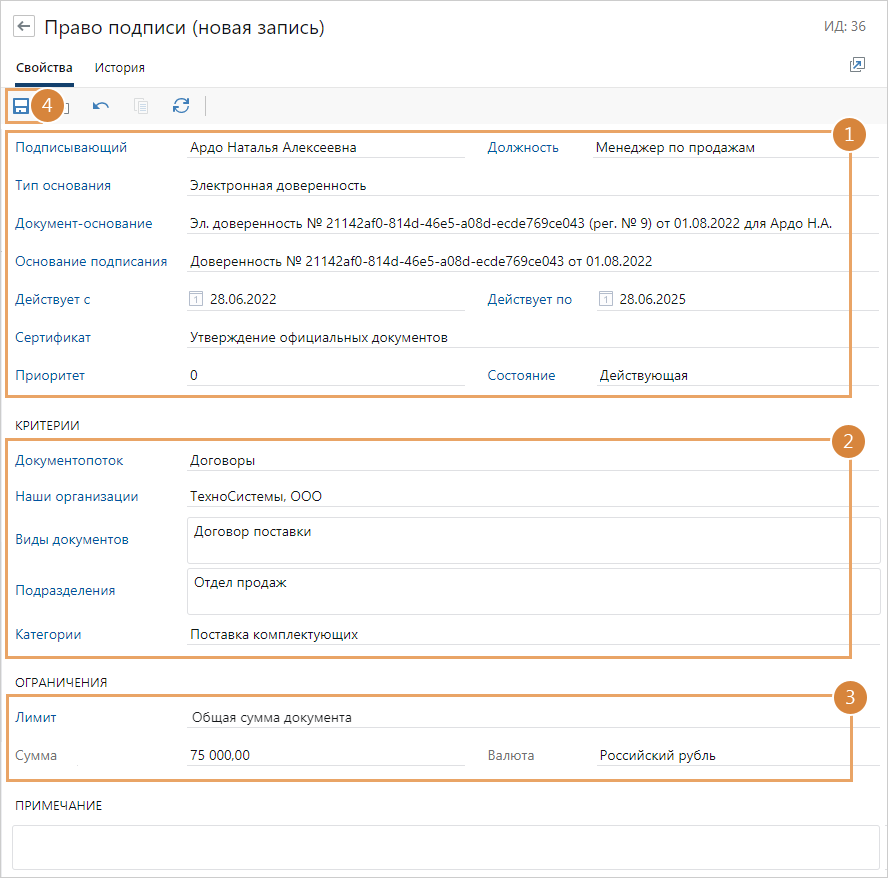The width and height of the screenshot is (888, 878).
Task: Click the 'Приоритет' input field
Action: [325, 376]
